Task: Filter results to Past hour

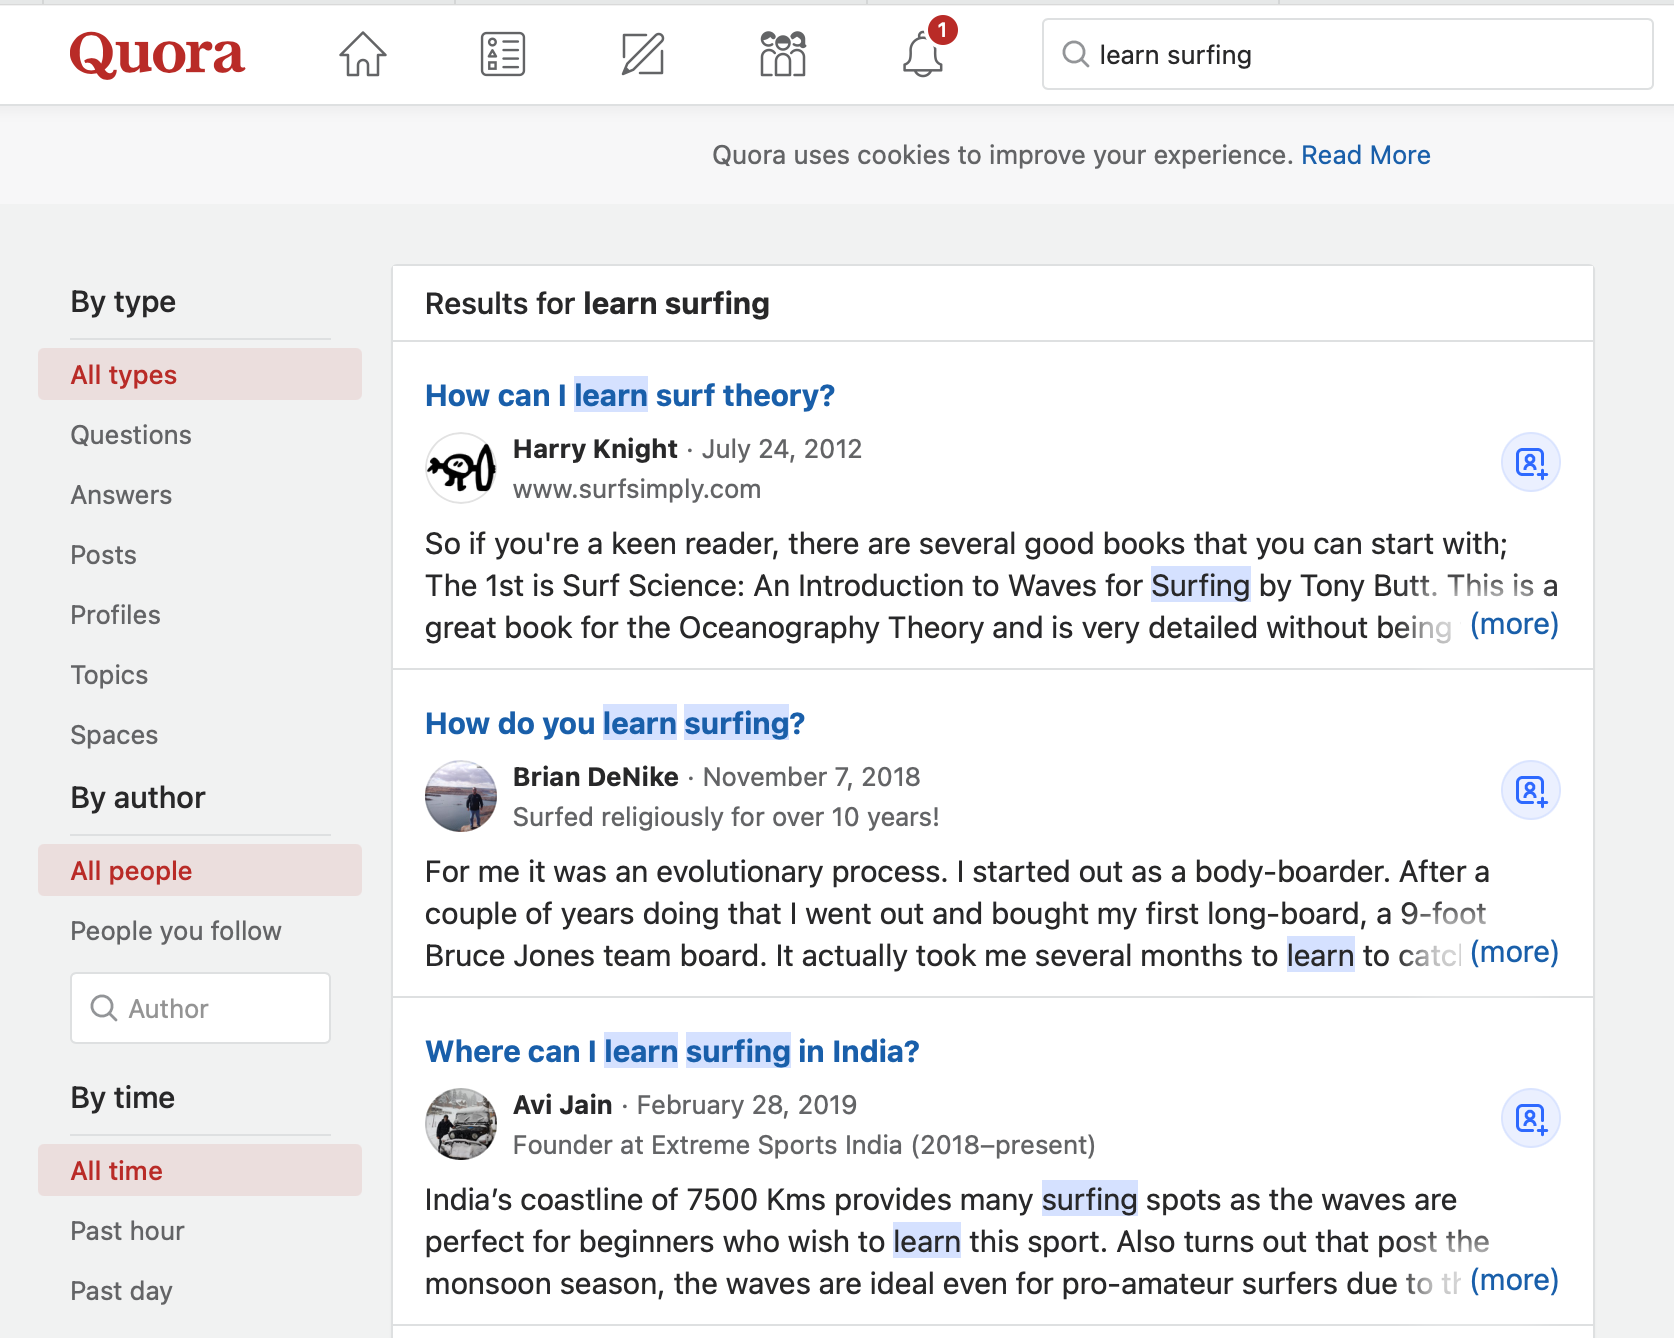Action: pyautogui.click(x=127, y=1231)
